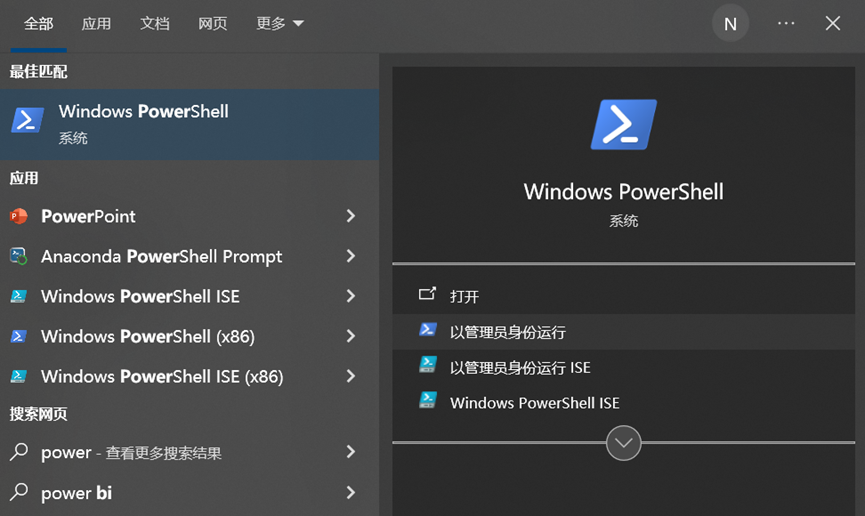Click the Windows PowerShell ISE (x86) icon

[x=19, y=376]
